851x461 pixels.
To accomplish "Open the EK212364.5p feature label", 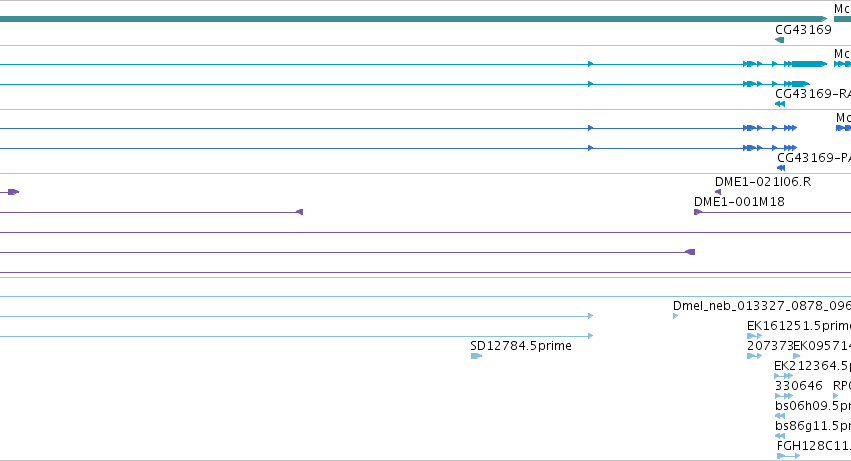I will tap(812, 366).
